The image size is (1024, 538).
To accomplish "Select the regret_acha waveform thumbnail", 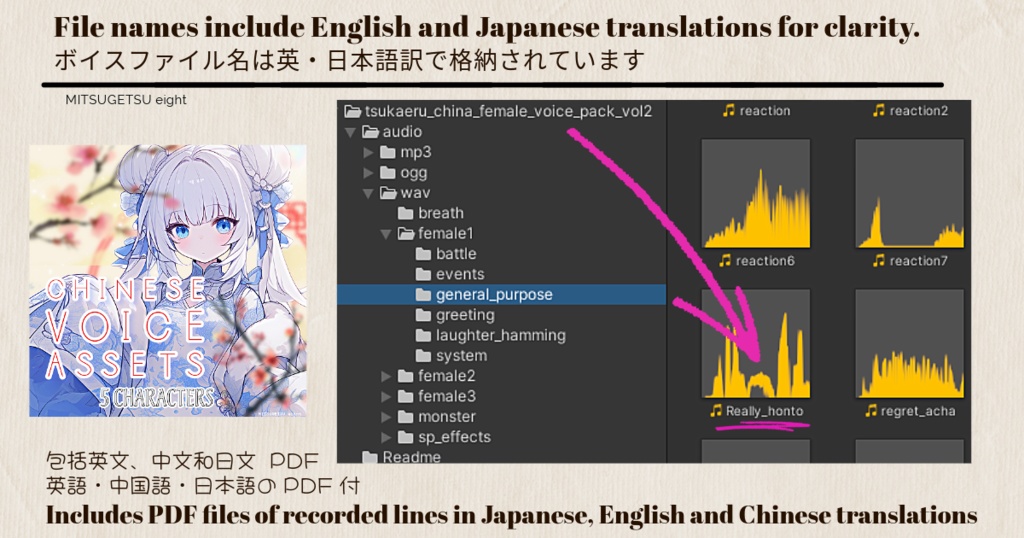I will [x=910, y=343].
